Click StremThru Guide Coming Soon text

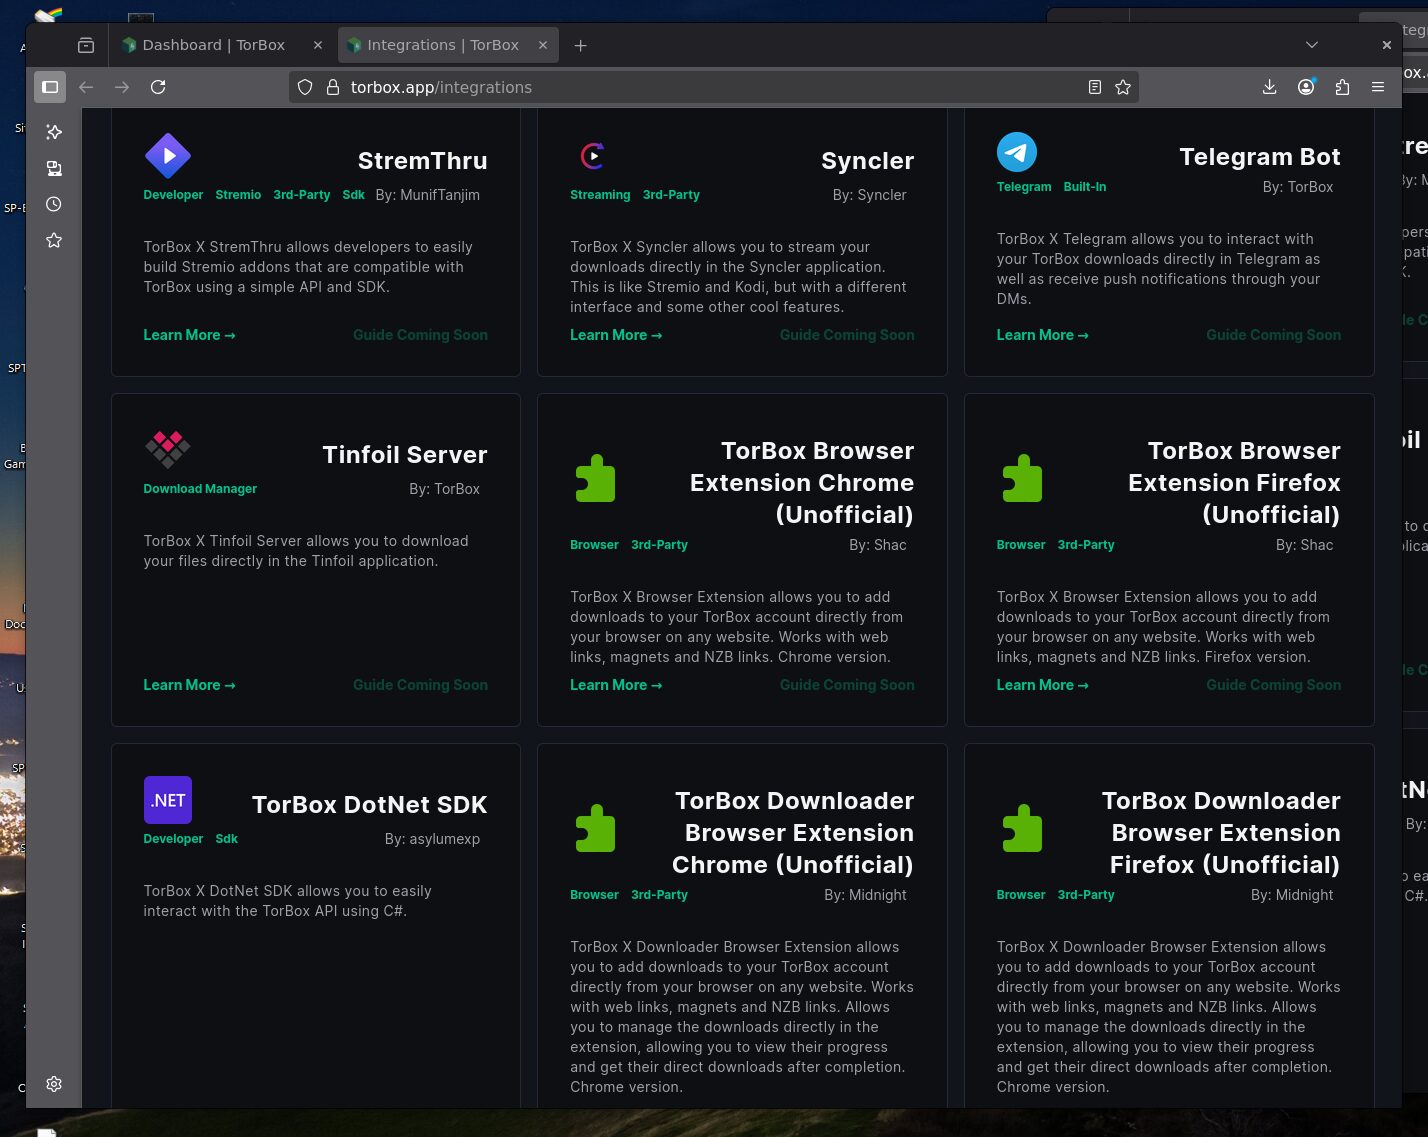coord(420,335)
